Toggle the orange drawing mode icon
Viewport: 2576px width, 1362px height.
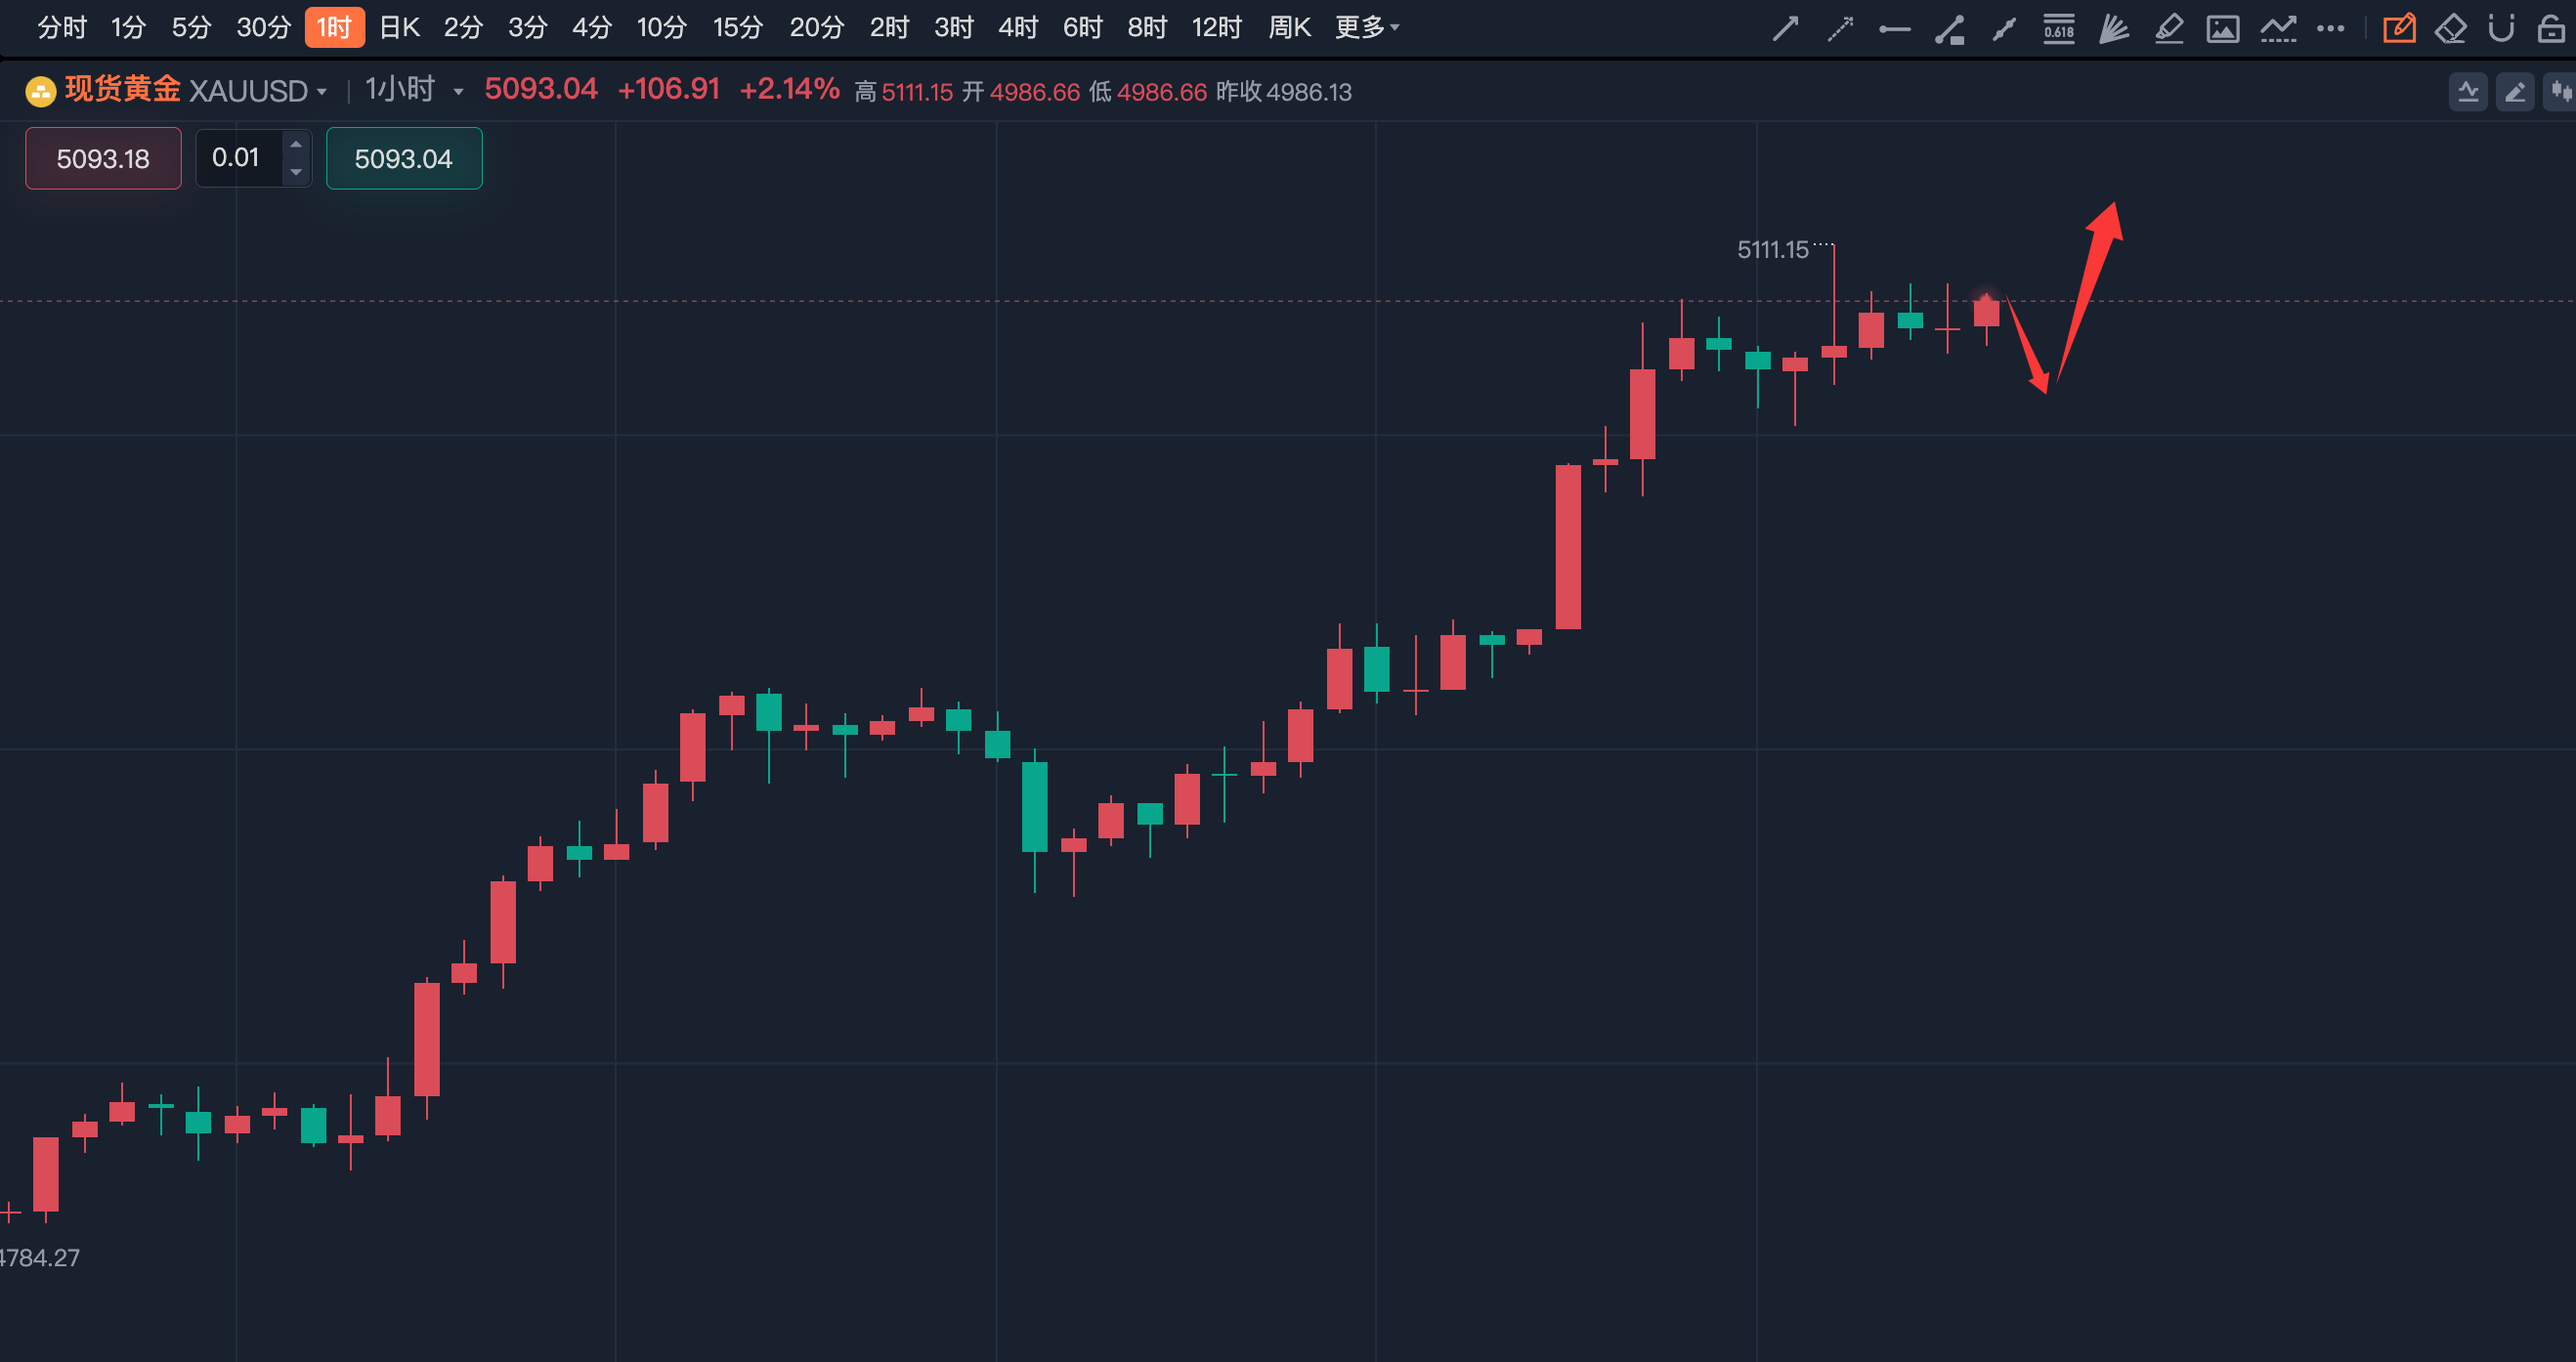coord(2398,29)
